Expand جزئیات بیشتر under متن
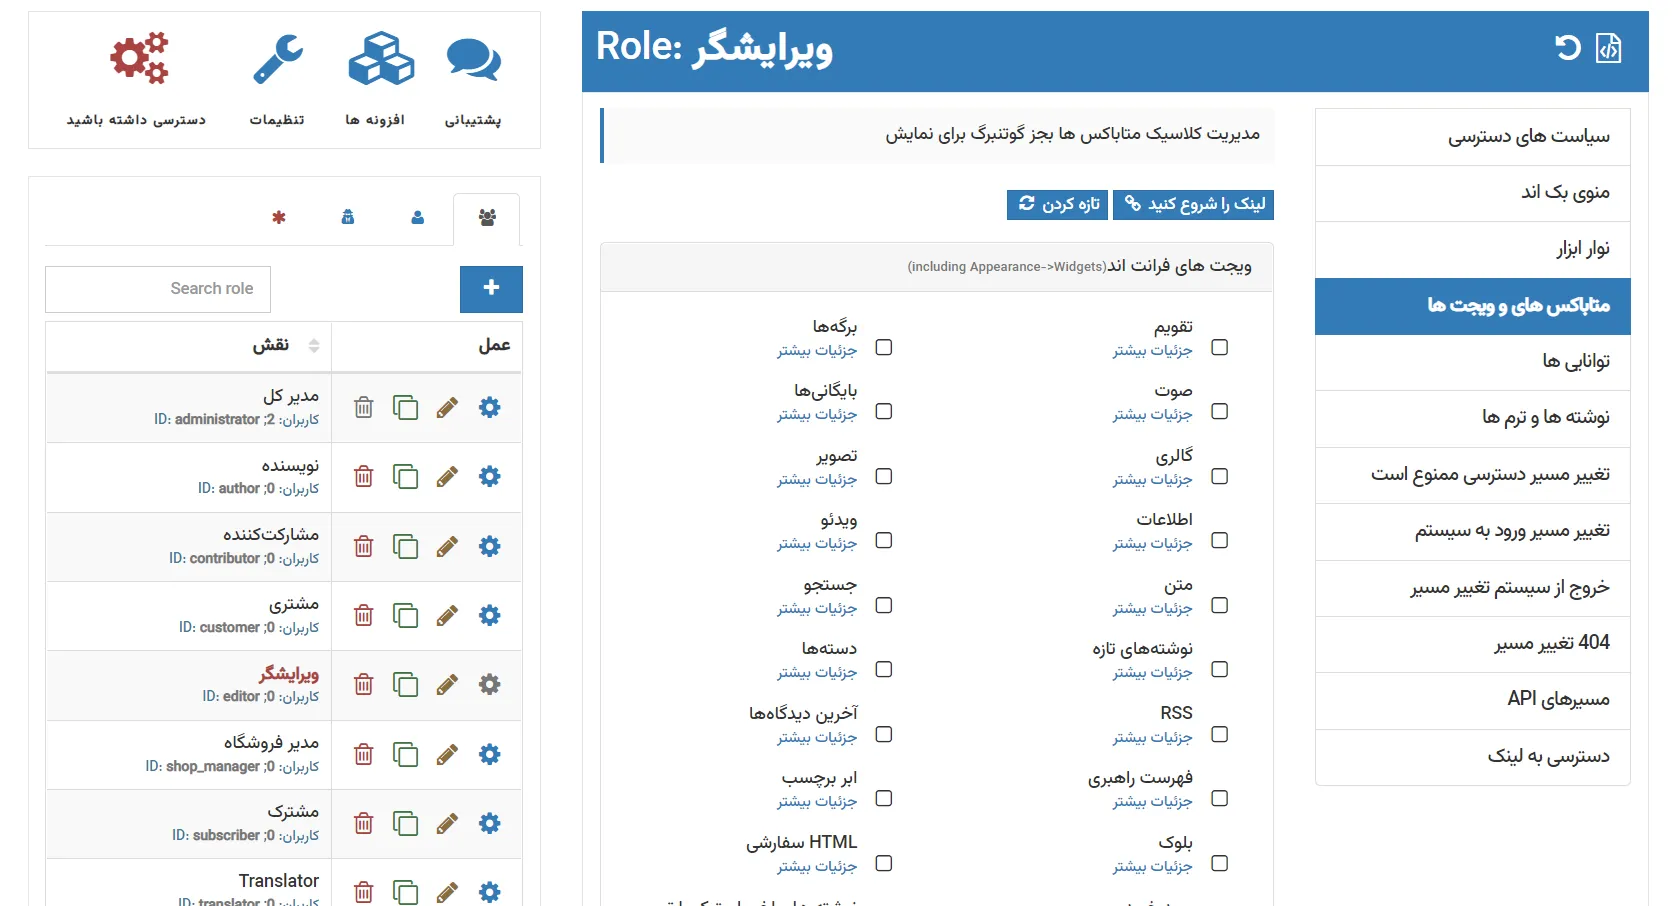This screenshot has width=1672, height=906. (1152, 608)
